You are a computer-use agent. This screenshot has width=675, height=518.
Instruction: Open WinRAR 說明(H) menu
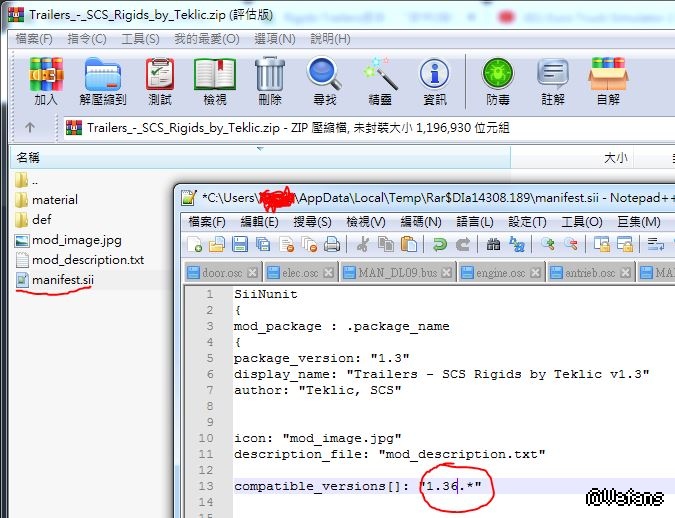tap(330, 39)
